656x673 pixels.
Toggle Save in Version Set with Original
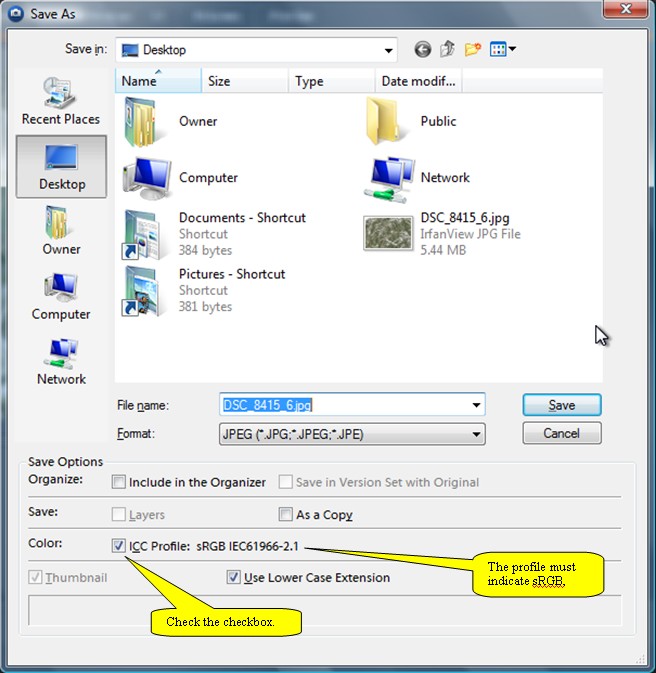point(285,482)
